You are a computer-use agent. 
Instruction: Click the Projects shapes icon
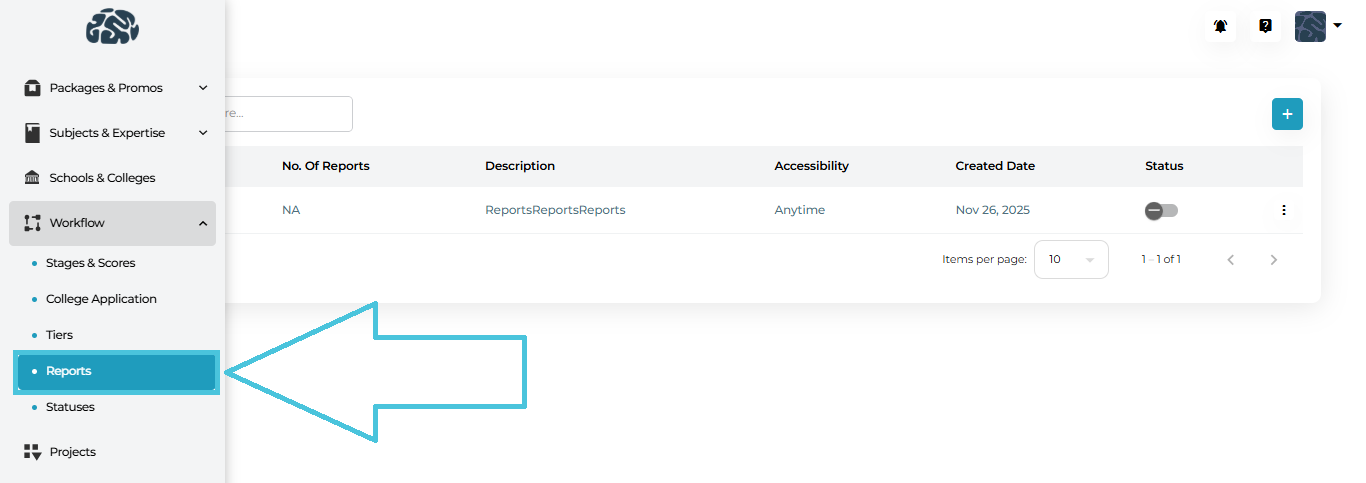[32, 452]
